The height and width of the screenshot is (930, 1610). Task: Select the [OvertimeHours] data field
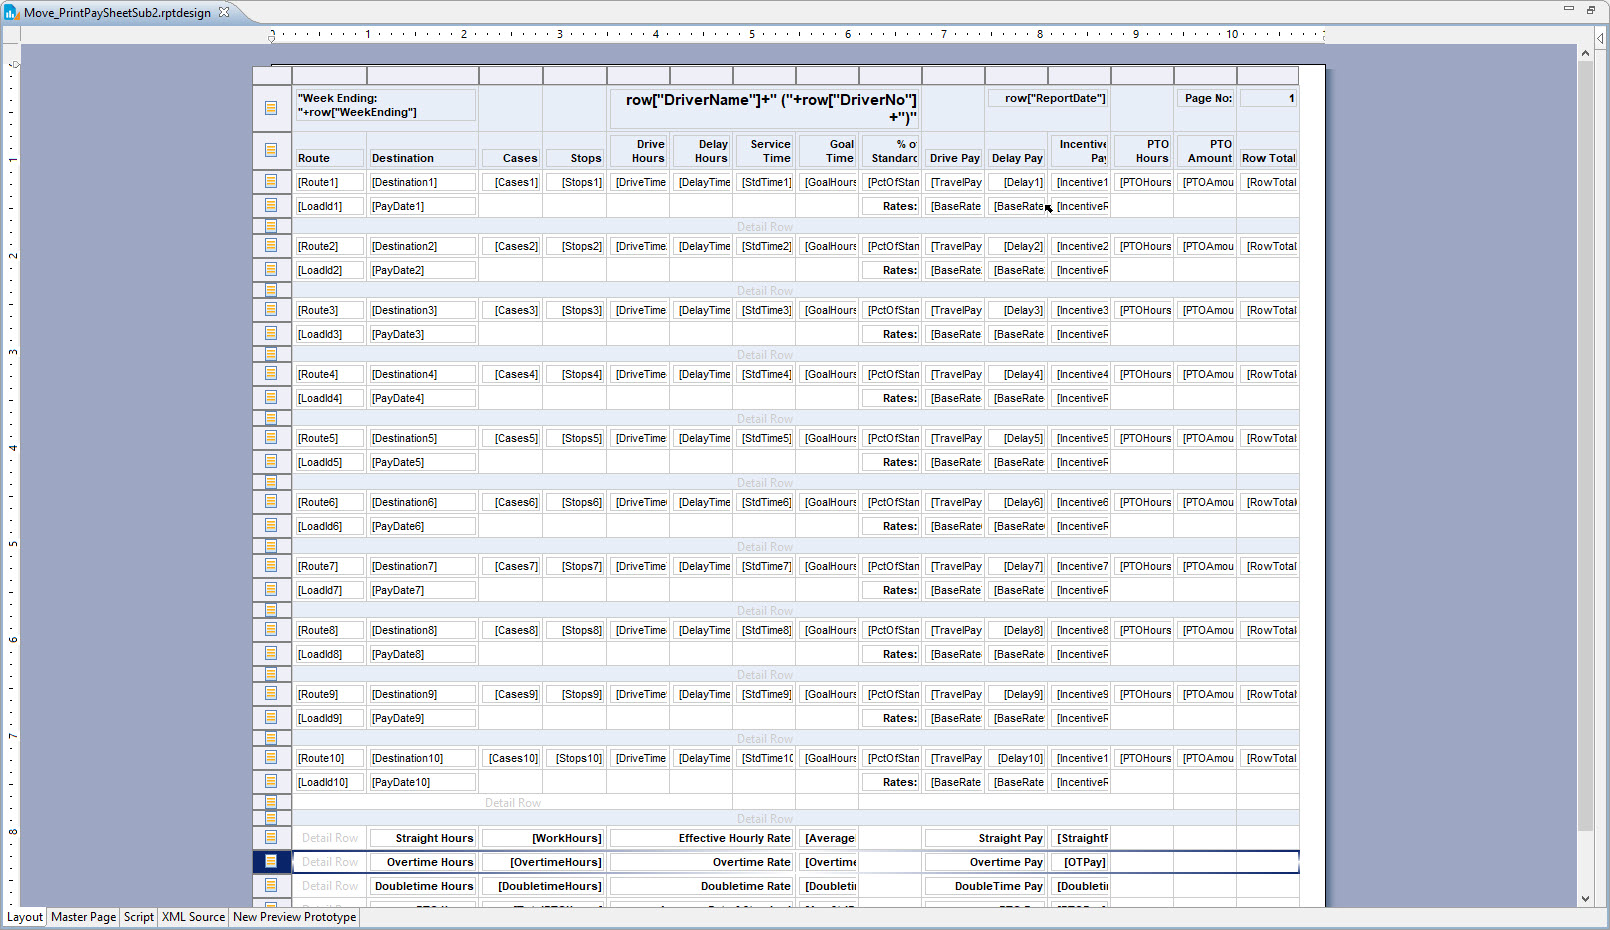543,862
